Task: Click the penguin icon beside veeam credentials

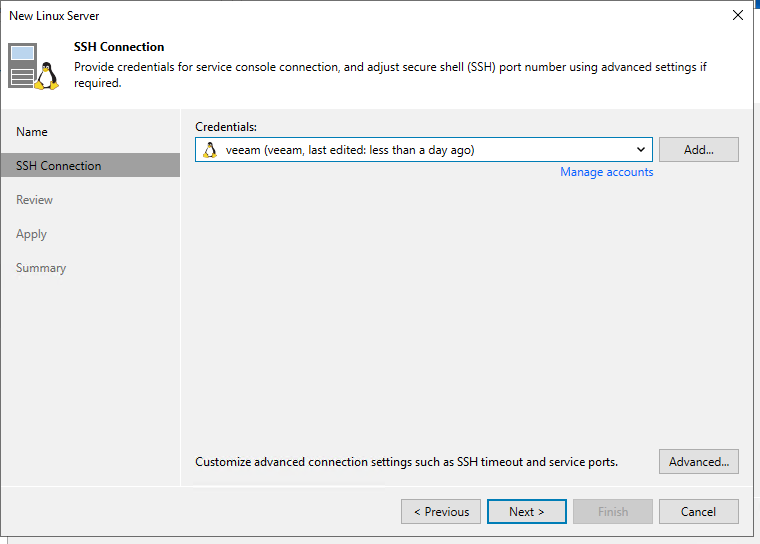Action: pyautogui.click(x=210, y=150)
